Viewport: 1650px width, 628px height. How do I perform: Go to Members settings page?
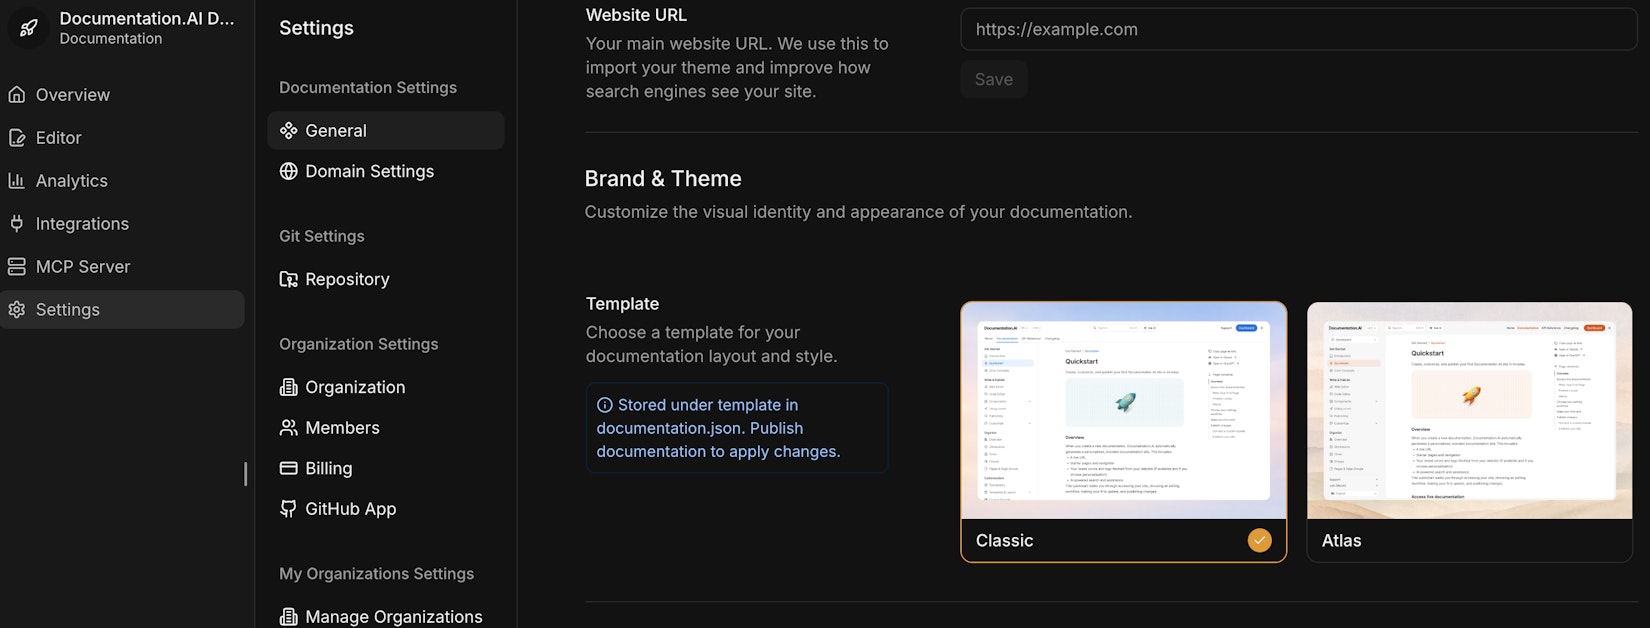pyautogui.click(x=342, y=428)
